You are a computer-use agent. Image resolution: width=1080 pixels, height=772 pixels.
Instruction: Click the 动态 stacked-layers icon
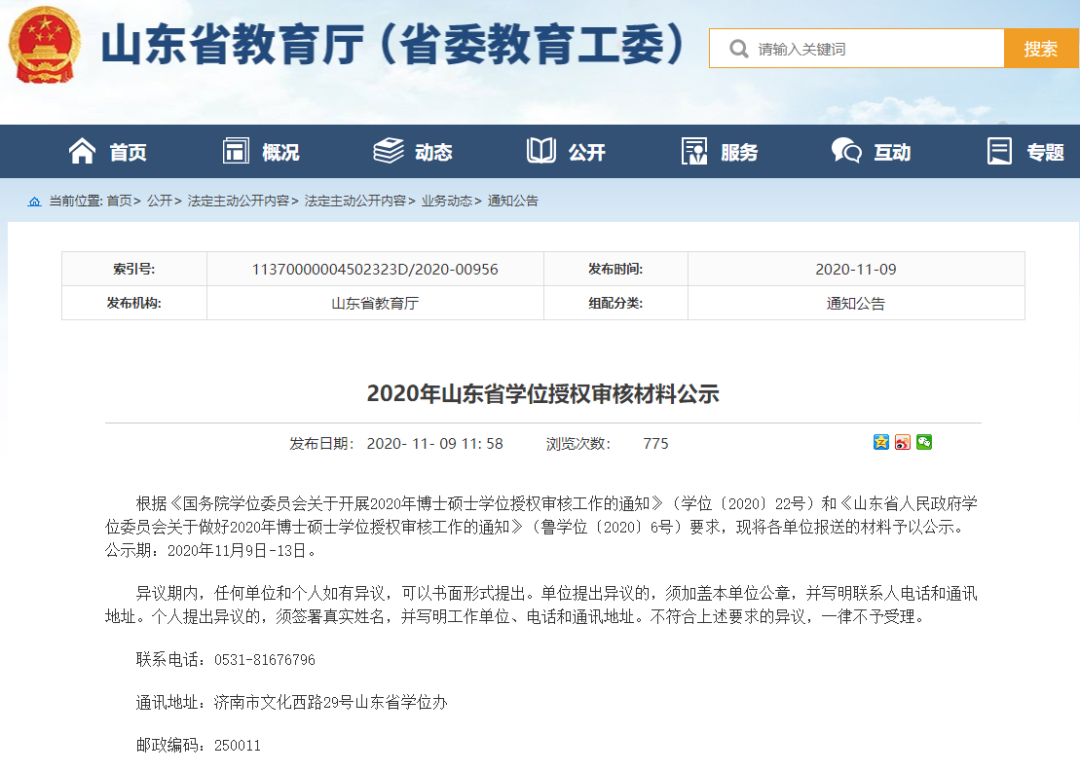click(x=388, y=151)
